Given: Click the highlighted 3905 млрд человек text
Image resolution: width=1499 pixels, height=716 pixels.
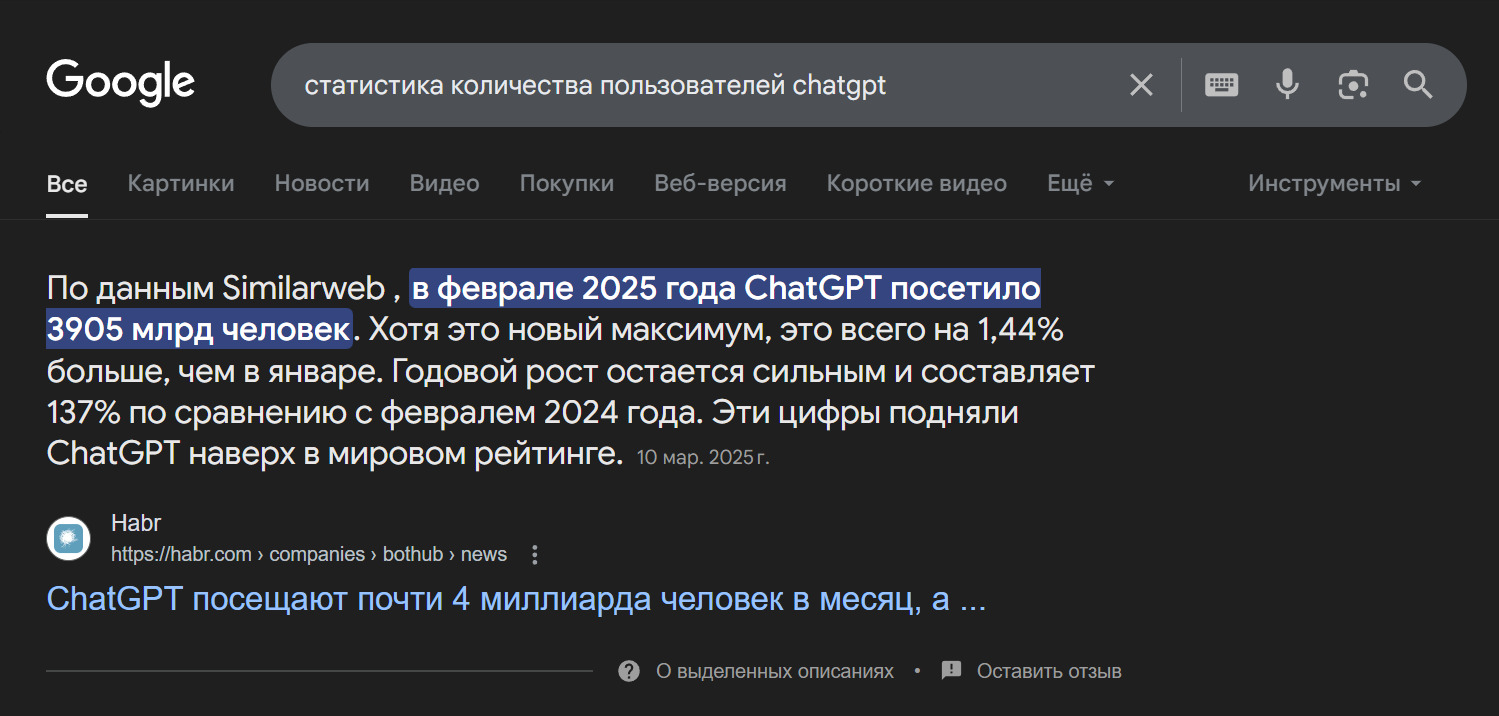Looking at the screenshot, I should tap(198, 329).
